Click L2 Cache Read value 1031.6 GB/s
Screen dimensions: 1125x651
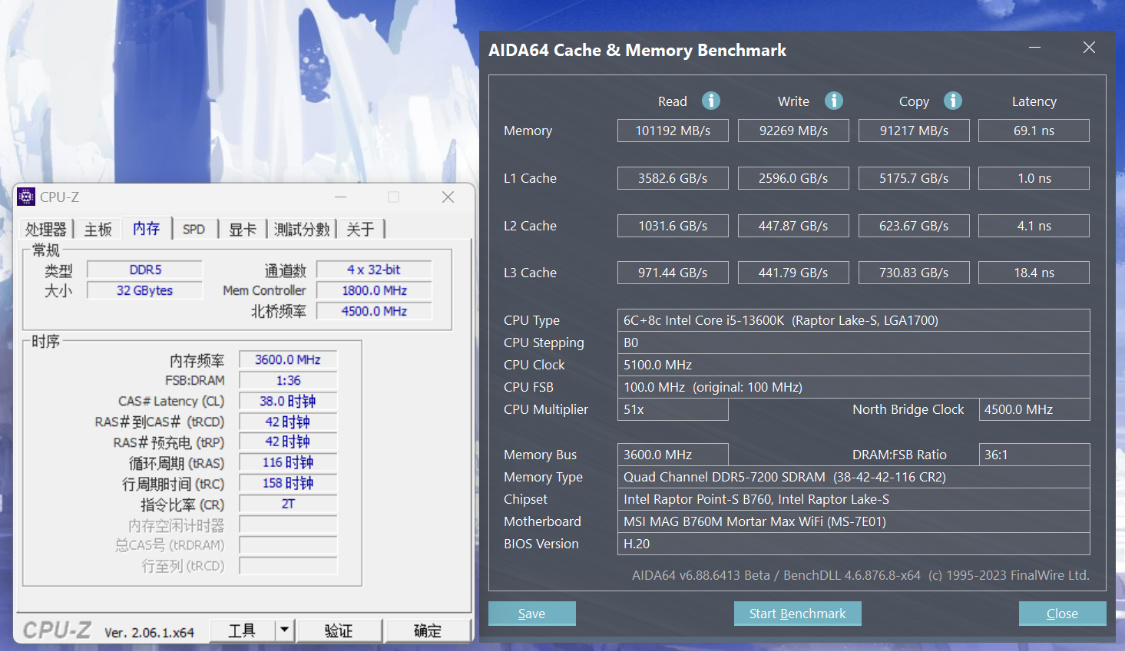tap(672, 225)
